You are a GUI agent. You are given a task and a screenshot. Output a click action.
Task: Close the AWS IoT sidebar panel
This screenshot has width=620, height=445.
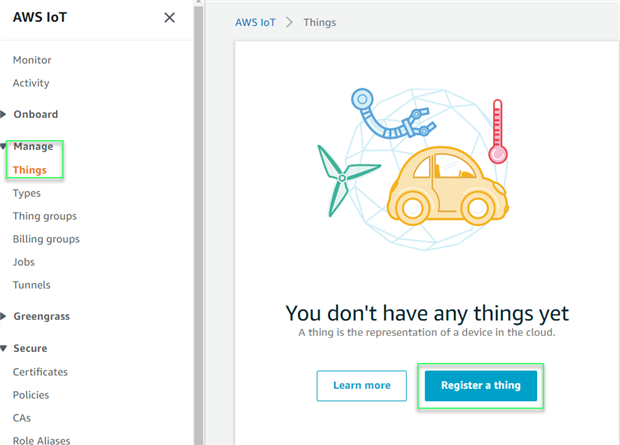169,18
